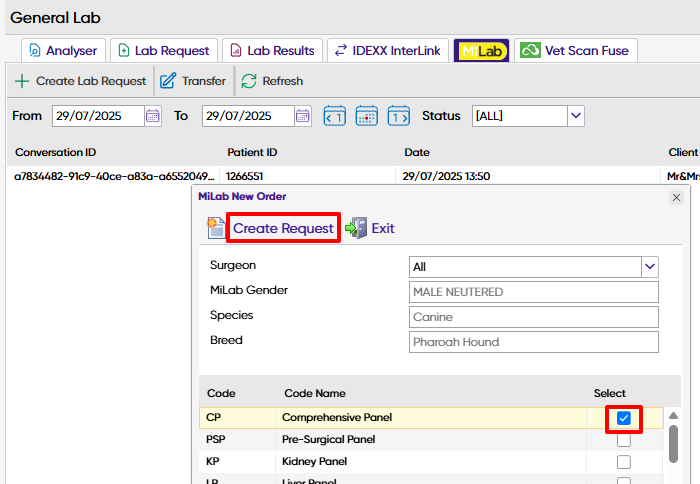Viewport: 700px width, 484px height.
Task: Click the PSP code cell
Action: (x=237, y=439)
